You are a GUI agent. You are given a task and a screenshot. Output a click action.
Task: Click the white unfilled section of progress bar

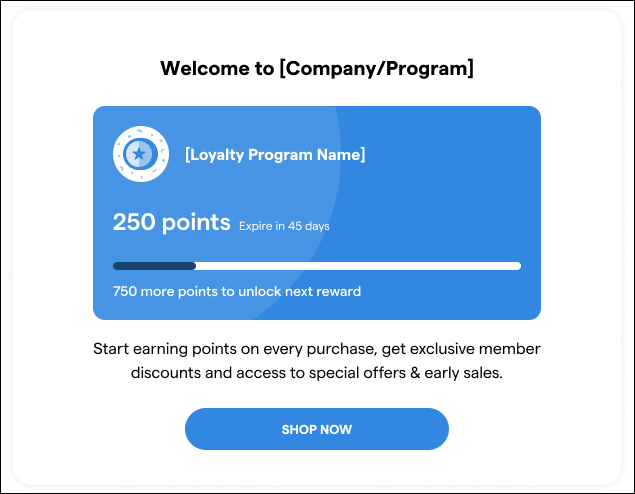(358, 266)
